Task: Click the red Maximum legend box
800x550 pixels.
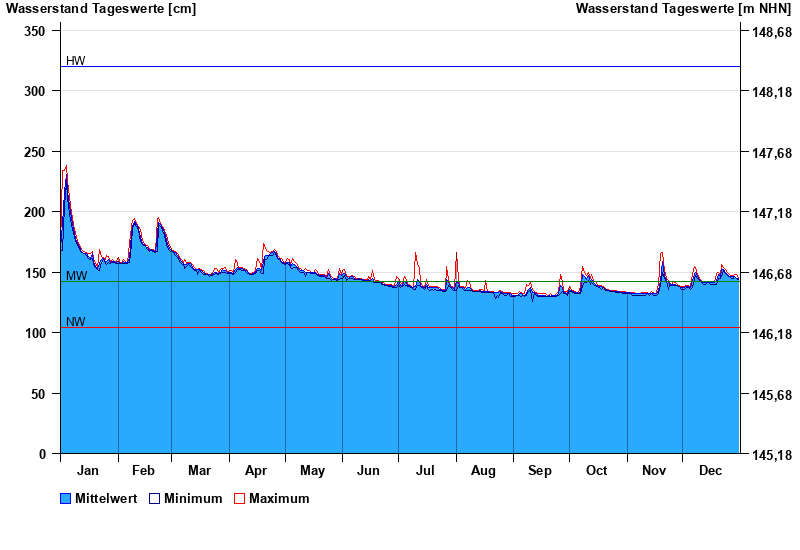Action: coord(239,499)
